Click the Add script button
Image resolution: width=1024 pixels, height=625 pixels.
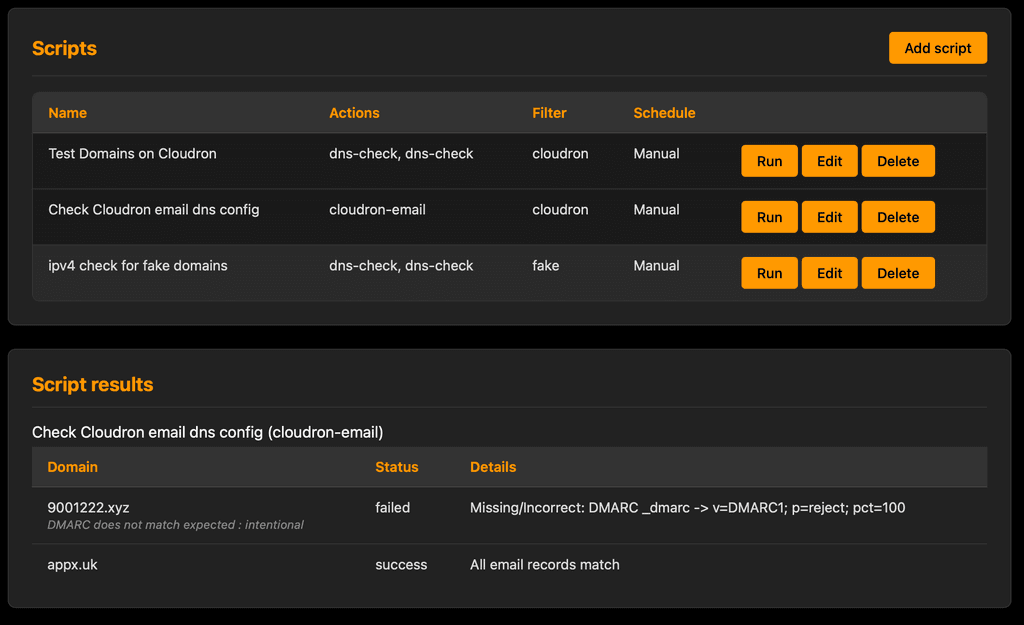(937, 47)
